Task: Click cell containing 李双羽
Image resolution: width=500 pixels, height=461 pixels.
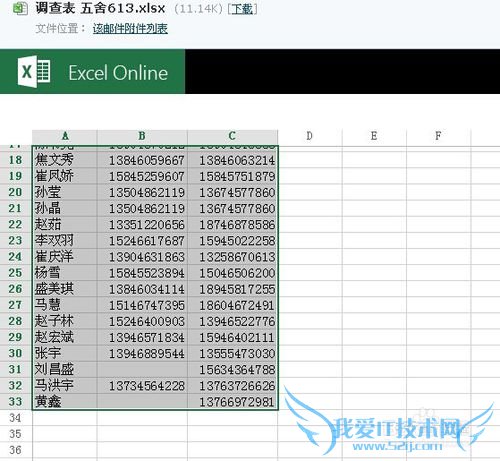Action: [x=65, y=241]
